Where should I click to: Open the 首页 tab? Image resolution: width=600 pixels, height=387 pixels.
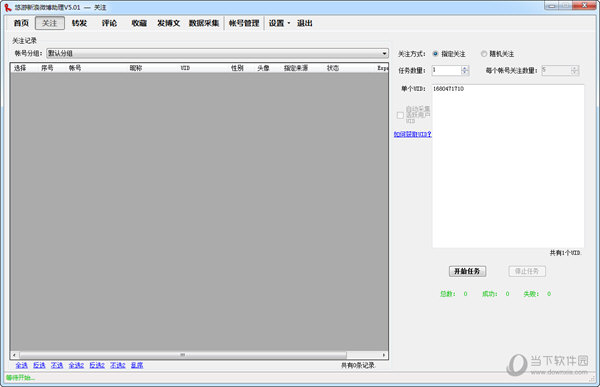click(x=21, y=23)
